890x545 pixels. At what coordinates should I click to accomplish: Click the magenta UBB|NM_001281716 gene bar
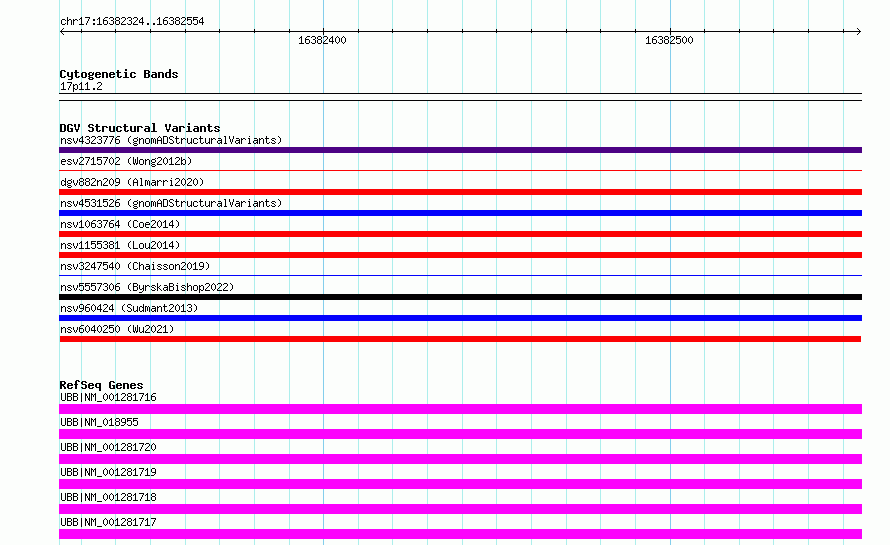click(x=460, y=409)
